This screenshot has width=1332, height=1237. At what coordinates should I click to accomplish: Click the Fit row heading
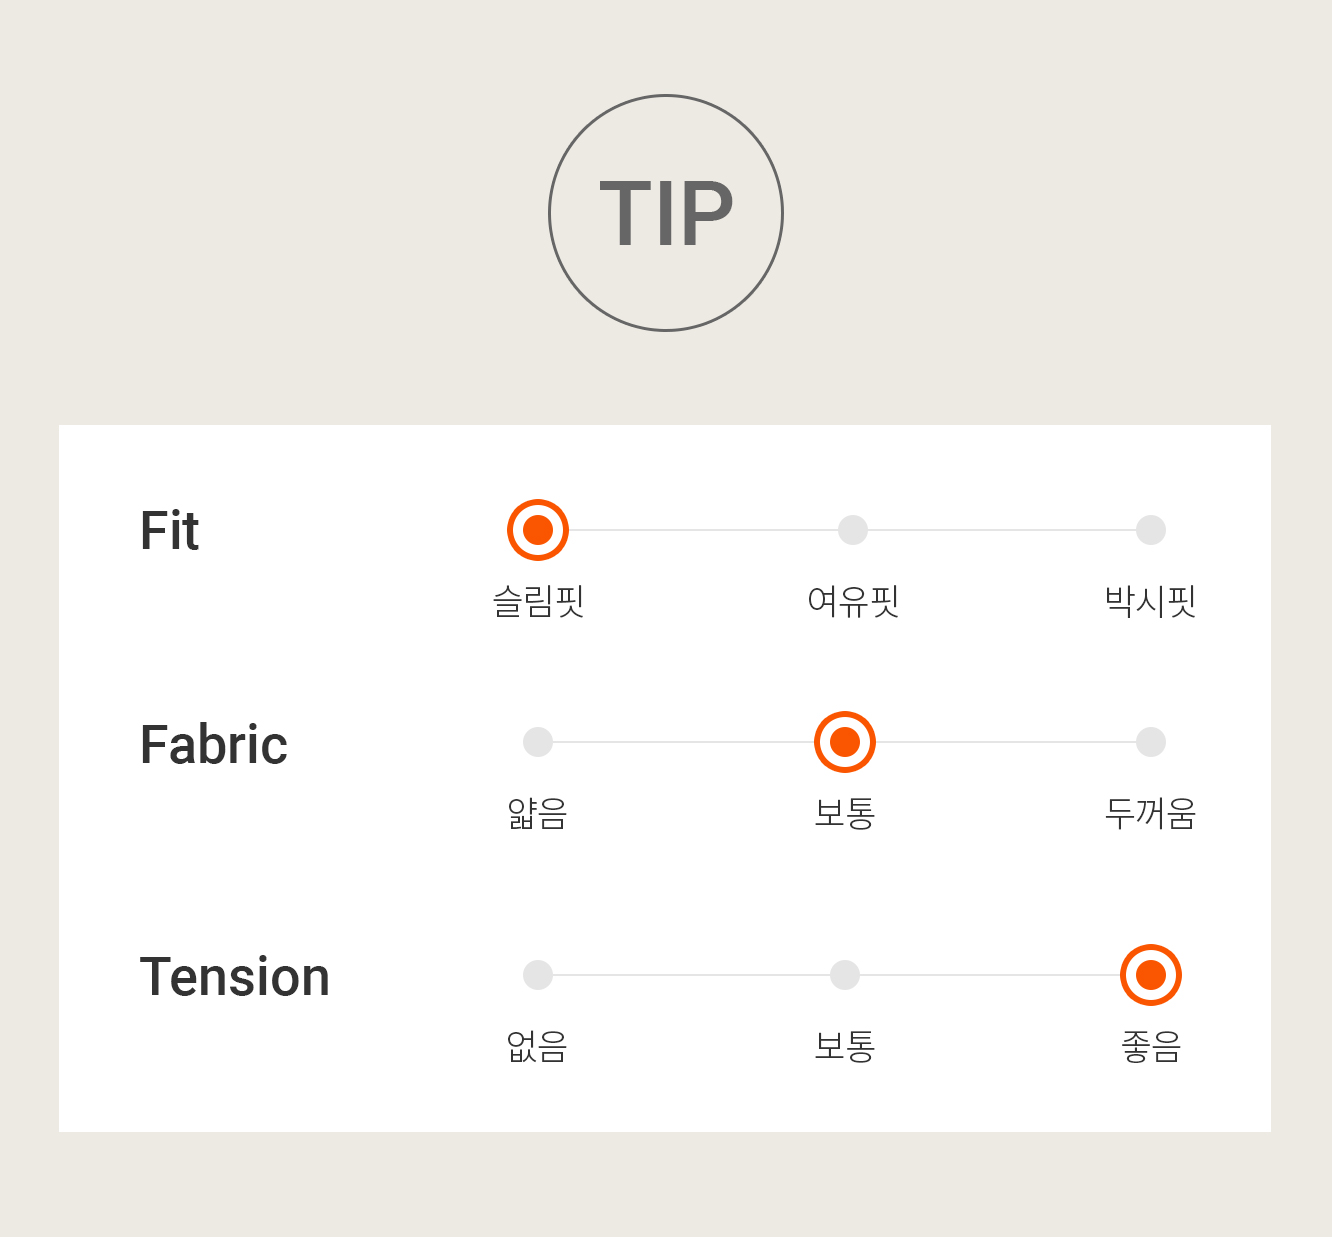point(170,531)
